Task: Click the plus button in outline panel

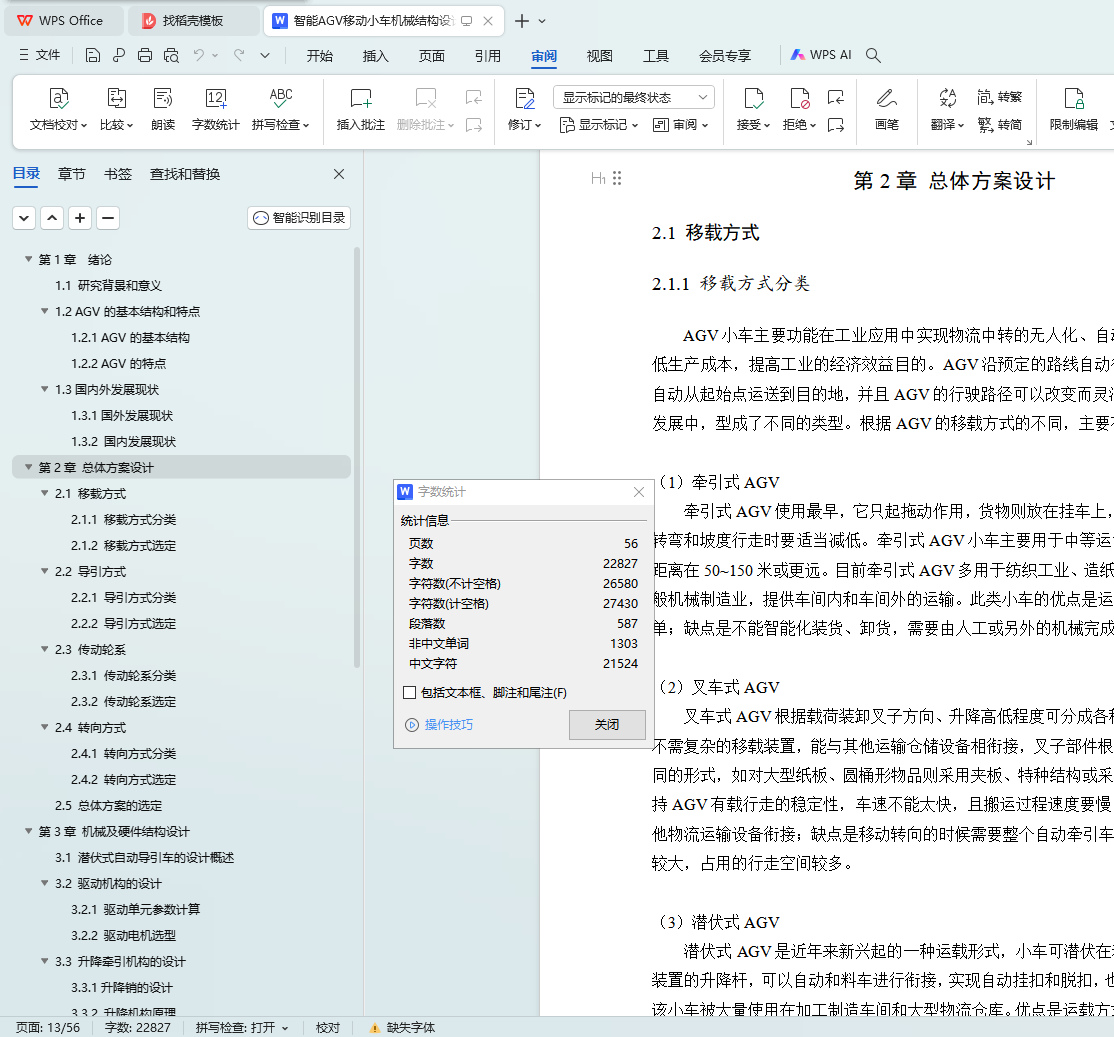Action: 80,218
